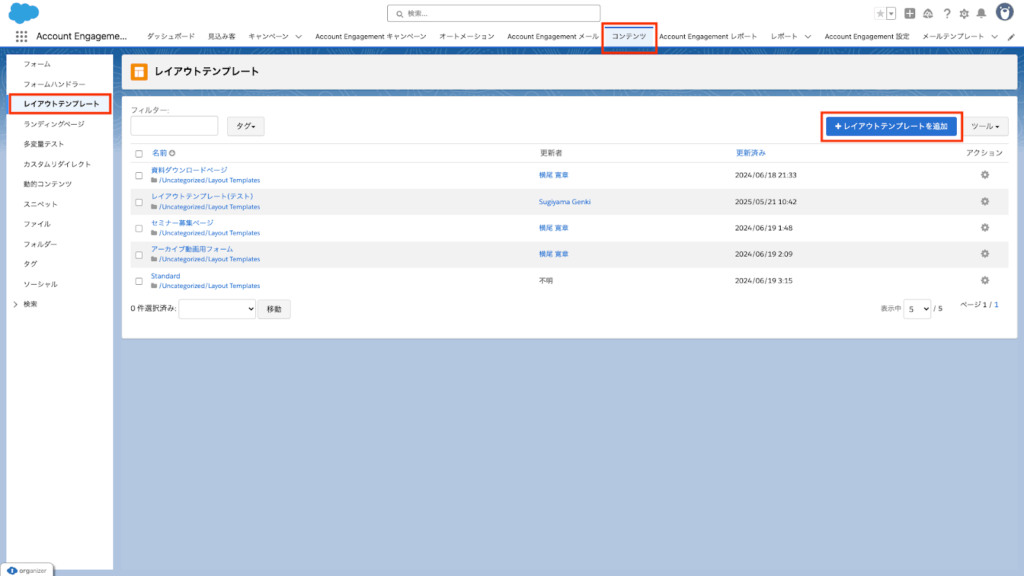The width and height of the screenshot is (1024, 576).
Task: Open global actions plus icon
Action: point(910,14)
